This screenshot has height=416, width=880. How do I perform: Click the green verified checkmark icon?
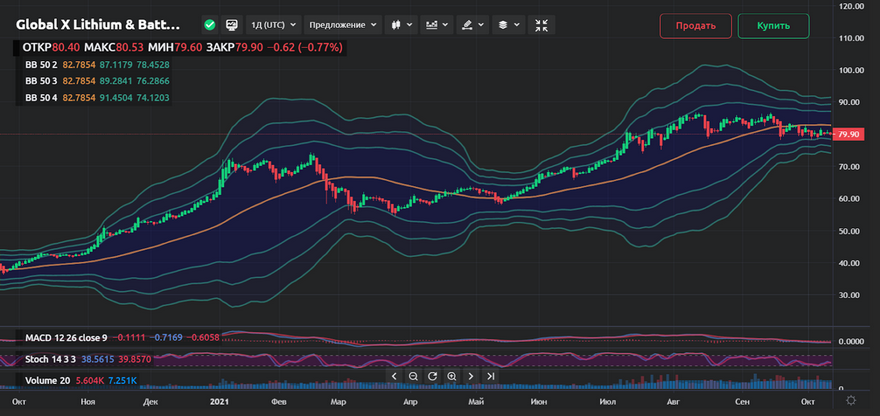coord(208,24)
